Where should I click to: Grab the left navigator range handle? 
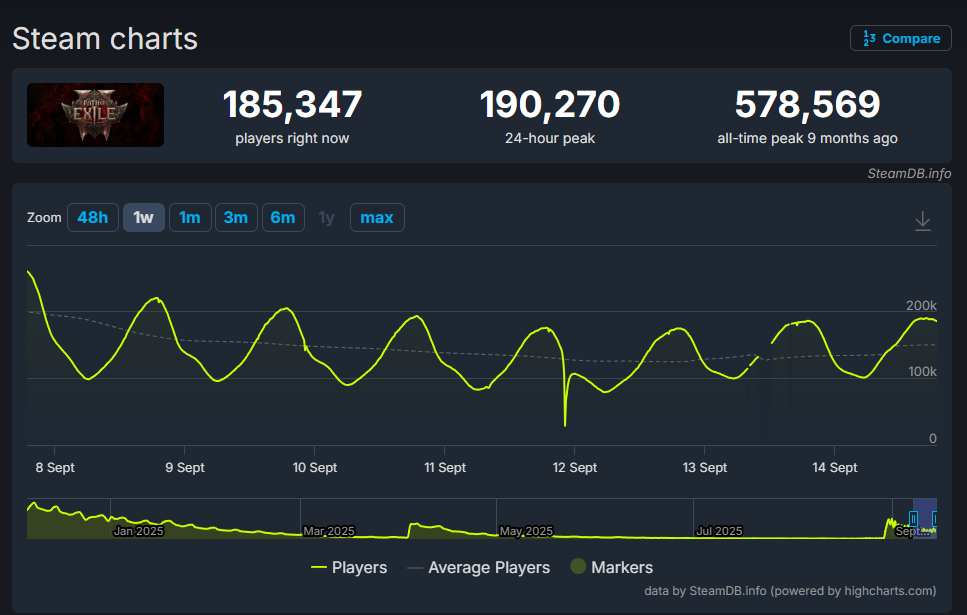tap(913, 519)
